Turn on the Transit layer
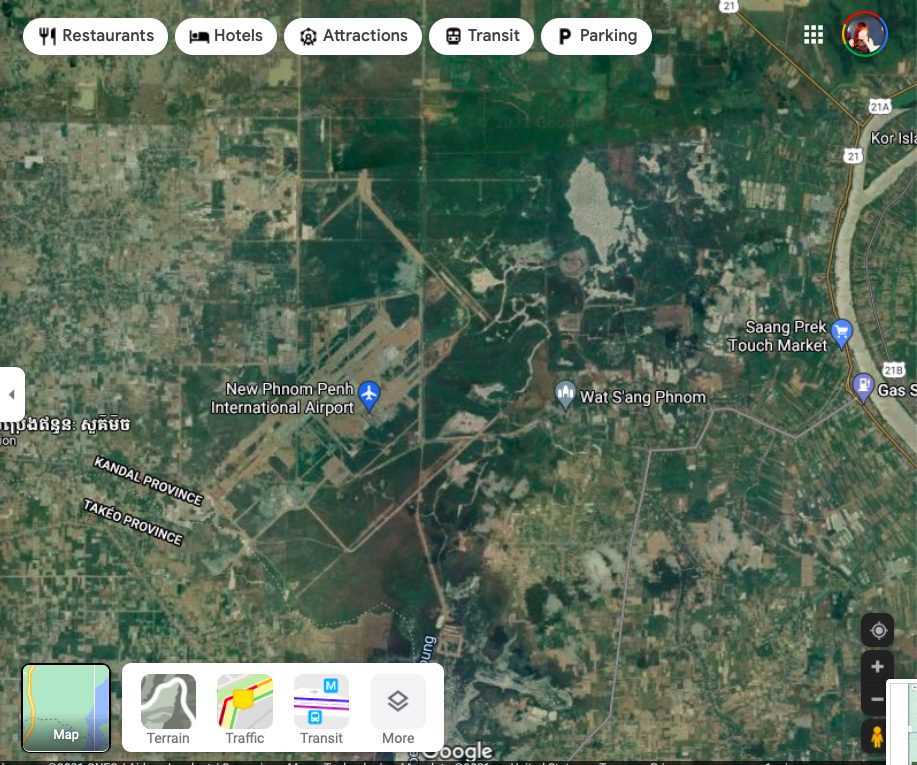Image resolution: width=917 pixels, height=765 pixels. [321, 709]
